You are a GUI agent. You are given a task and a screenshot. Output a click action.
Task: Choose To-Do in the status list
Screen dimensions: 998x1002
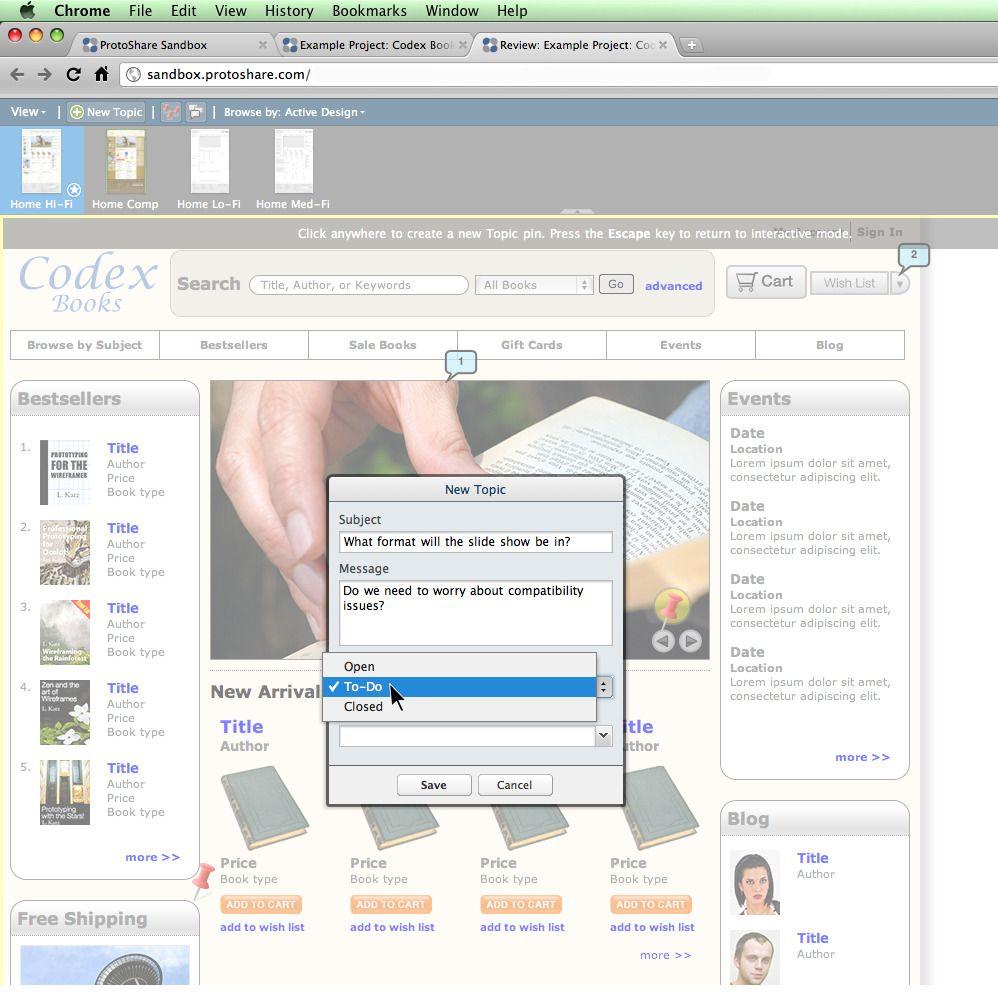[363, 687]
